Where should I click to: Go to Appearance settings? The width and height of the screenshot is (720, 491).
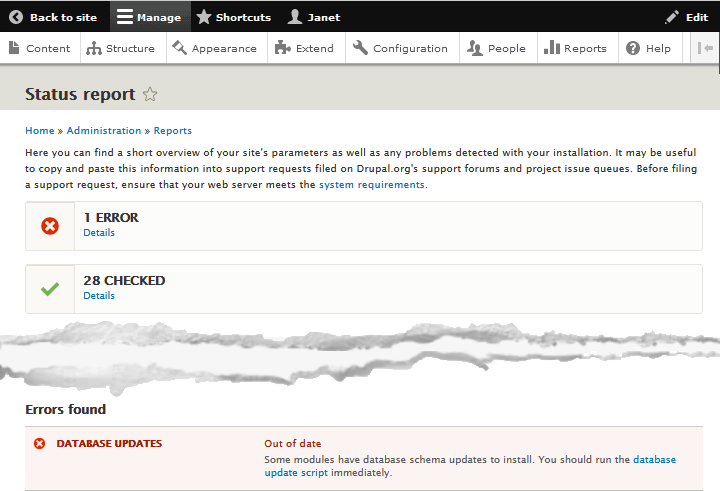tap(214, 48)
